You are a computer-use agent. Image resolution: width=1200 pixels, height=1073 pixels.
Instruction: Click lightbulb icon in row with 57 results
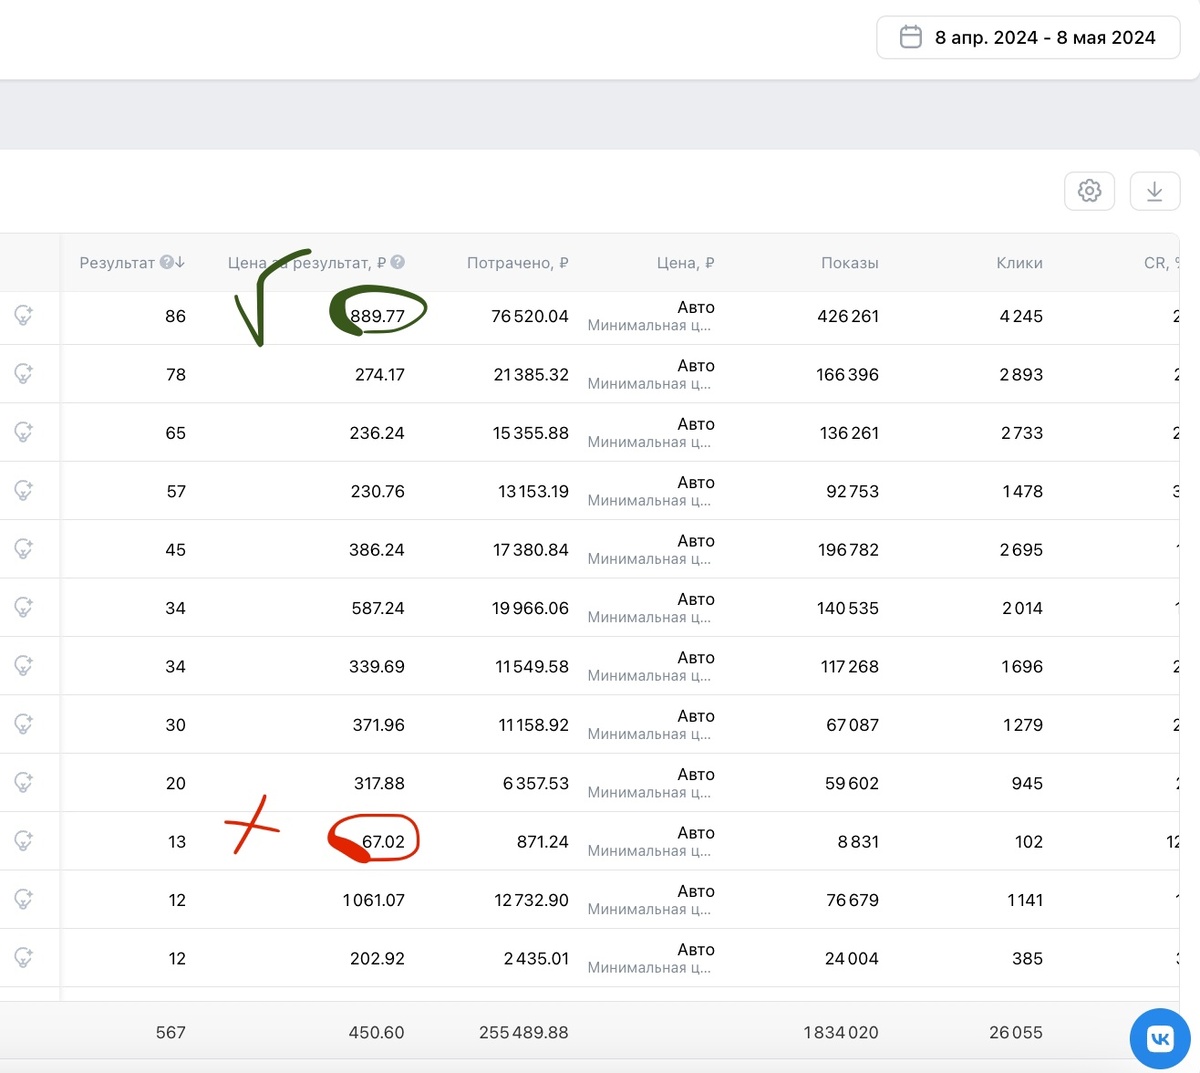click(24, 491)
